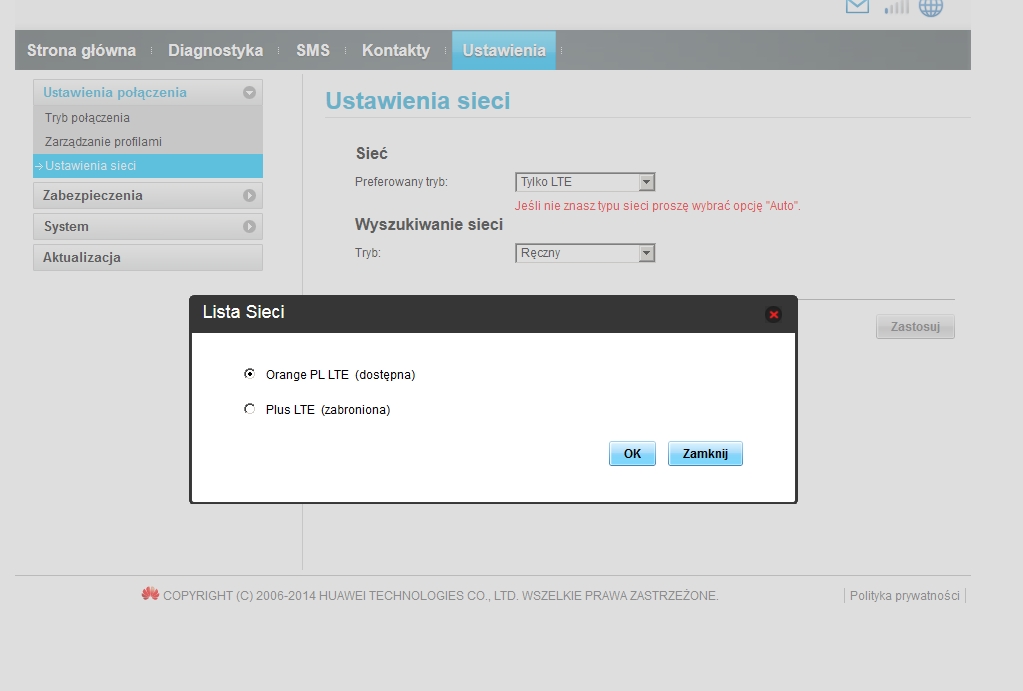This screenshot has height=691, width=1023.
Task: Confirm network choice with OK button
Action: coord(632,453)
